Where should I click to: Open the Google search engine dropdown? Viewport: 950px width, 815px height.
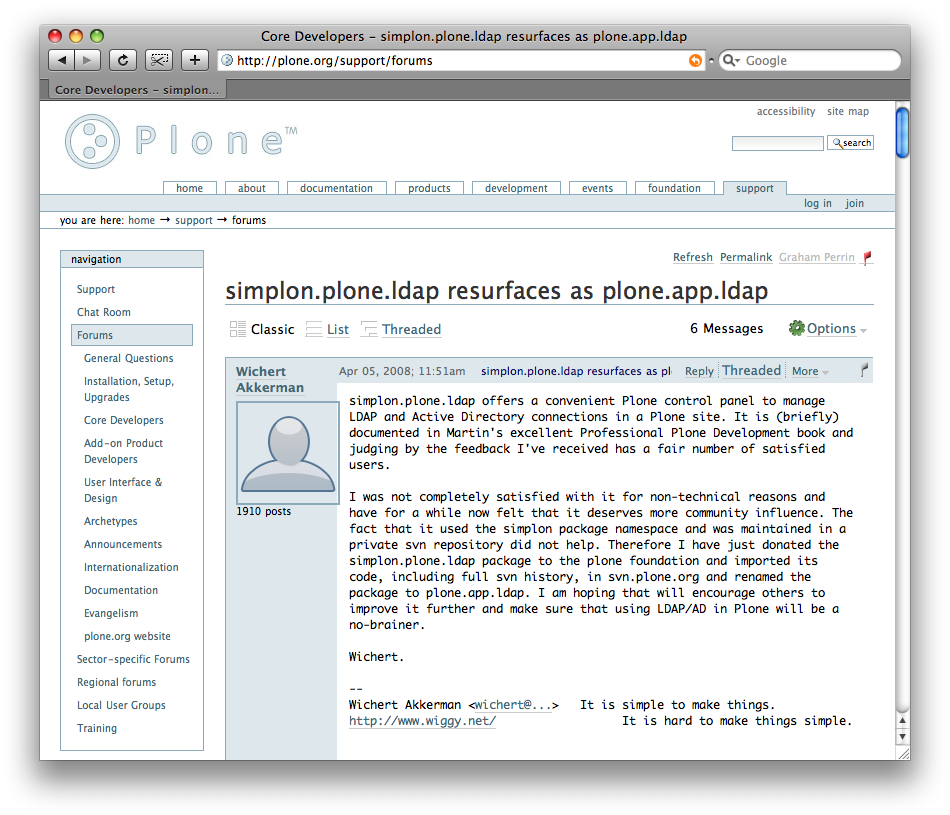coord(730,61)
